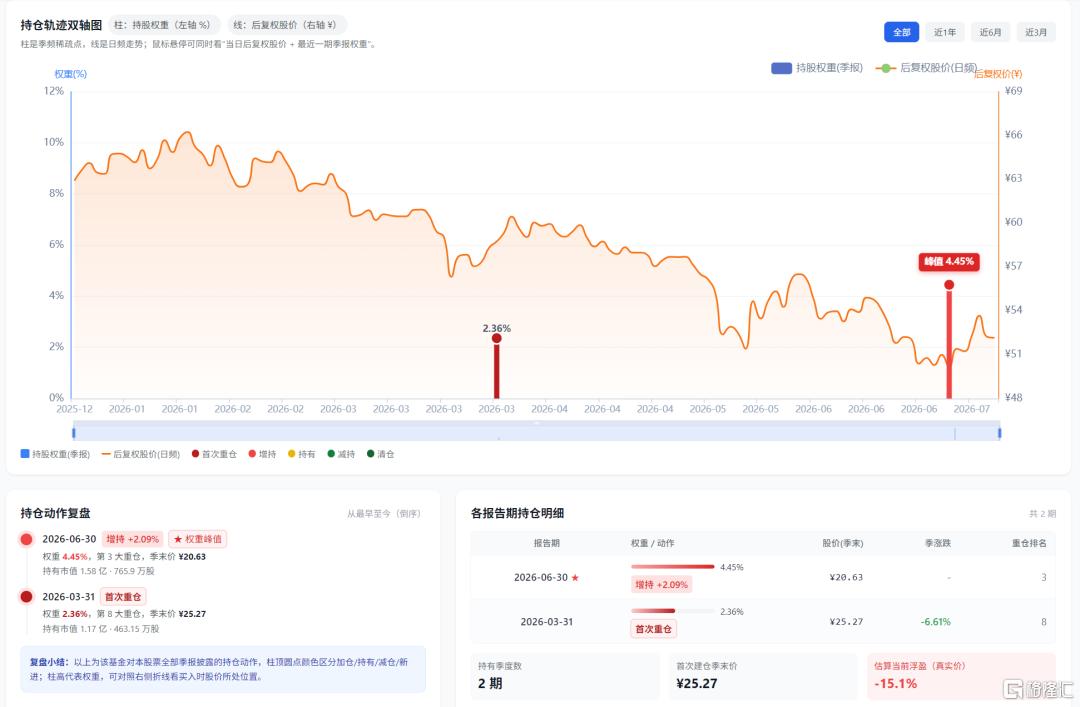This screenshot has width=1080, height=707.
Task: Click the right handle of the chart range slider
Action: click(999, 433)
